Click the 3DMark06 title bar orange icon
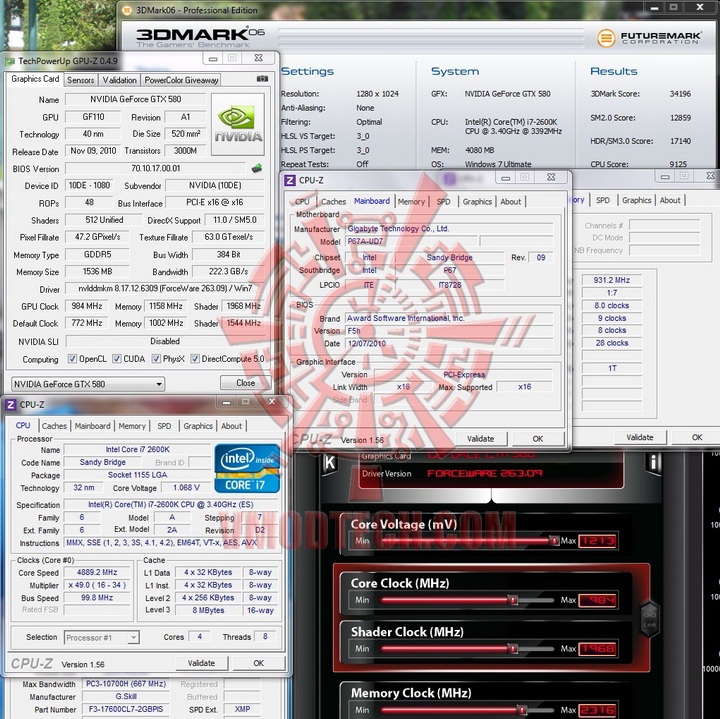This screenshot has width=720, height=719. (127, 10)
